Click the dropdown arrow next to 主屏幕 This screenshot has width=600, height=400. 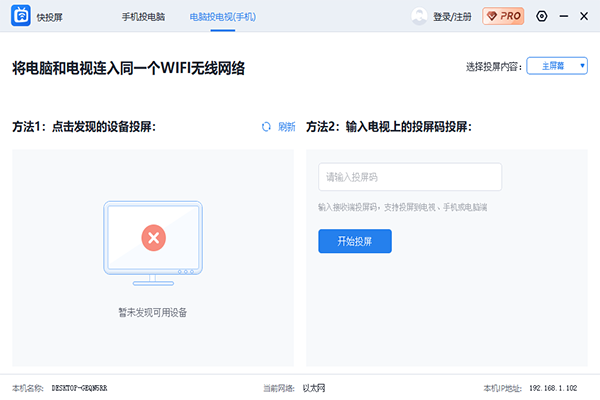[582, 66]
